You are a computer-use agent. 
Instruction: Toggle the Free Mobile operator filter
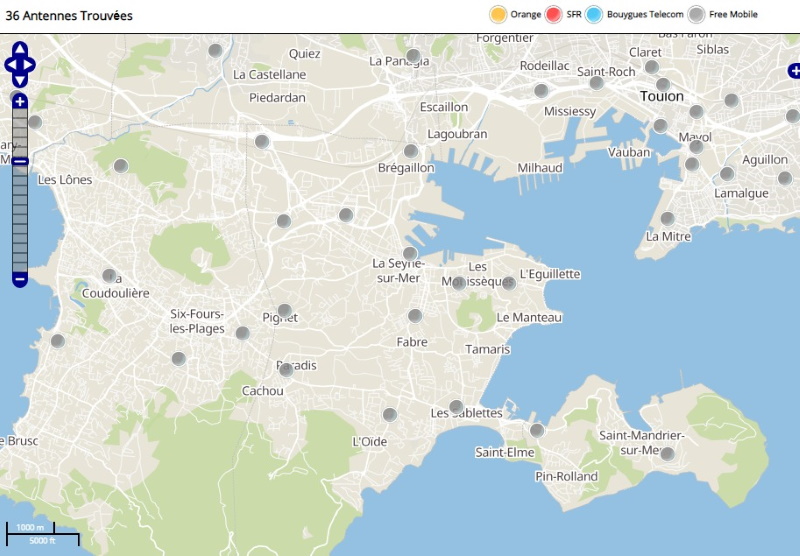click(x=697, y=14)
